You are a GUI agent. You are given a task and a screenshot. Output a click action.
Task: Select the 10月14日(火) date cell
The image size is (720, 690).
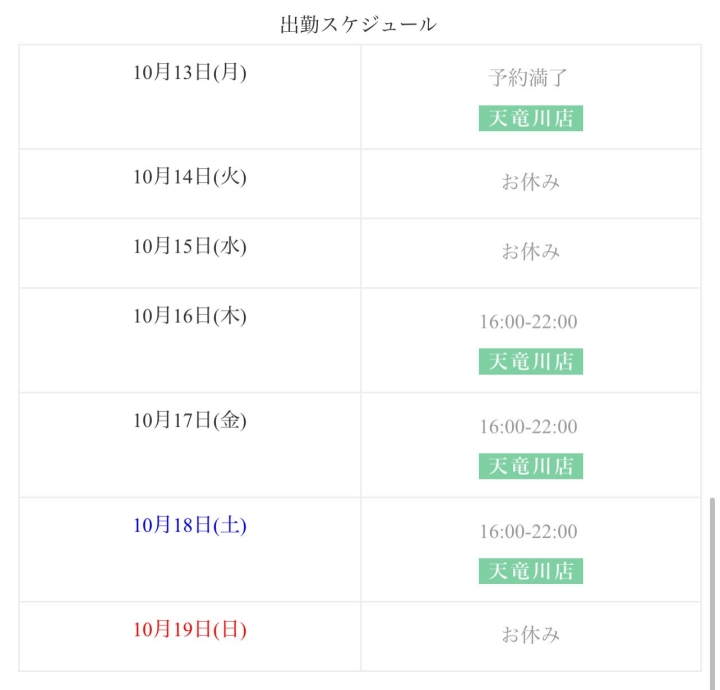click(x=190, y=177)
